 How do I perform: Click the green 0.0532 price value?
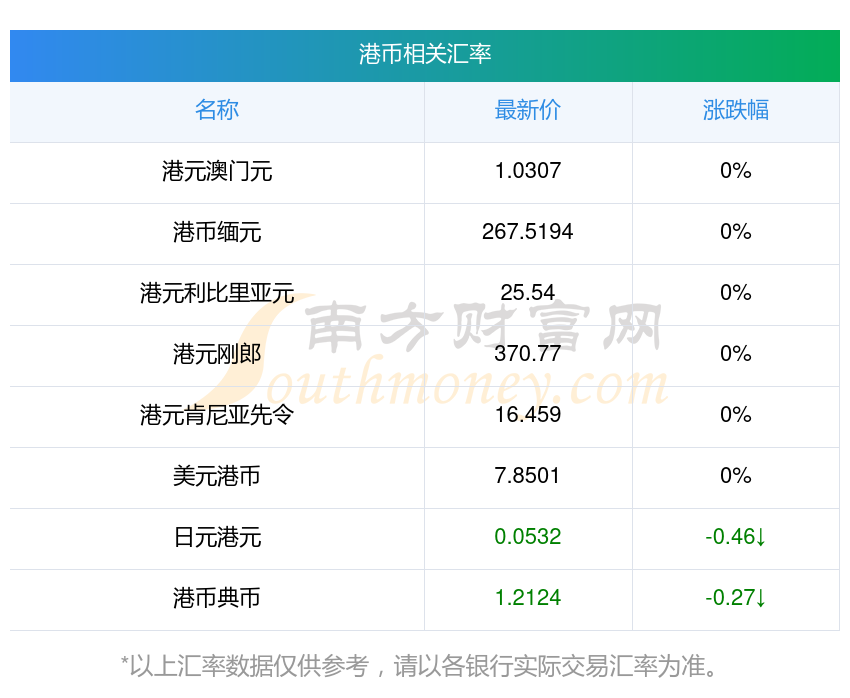(527, 537)
